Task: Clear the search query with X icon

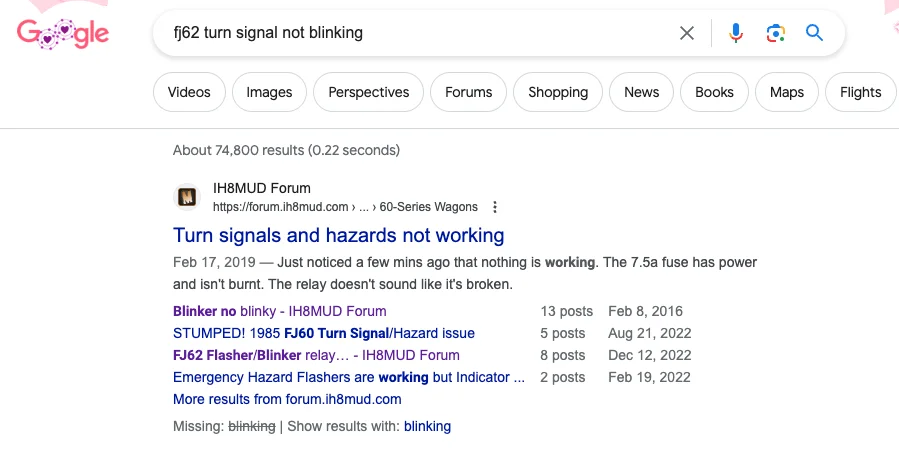Action: coord(687,33)
